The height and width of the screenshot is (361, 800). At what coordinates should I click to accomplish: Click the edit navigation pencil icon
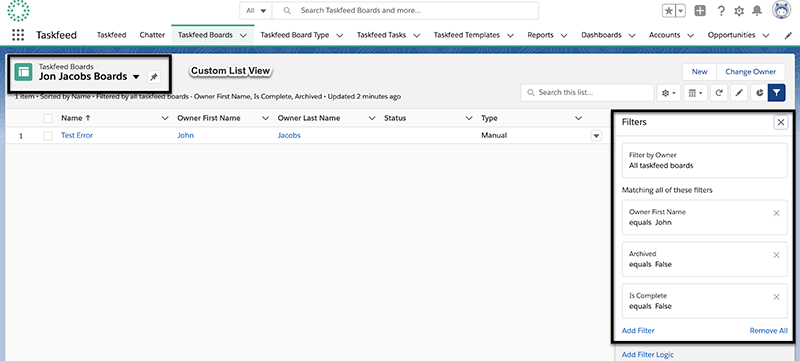788,35
